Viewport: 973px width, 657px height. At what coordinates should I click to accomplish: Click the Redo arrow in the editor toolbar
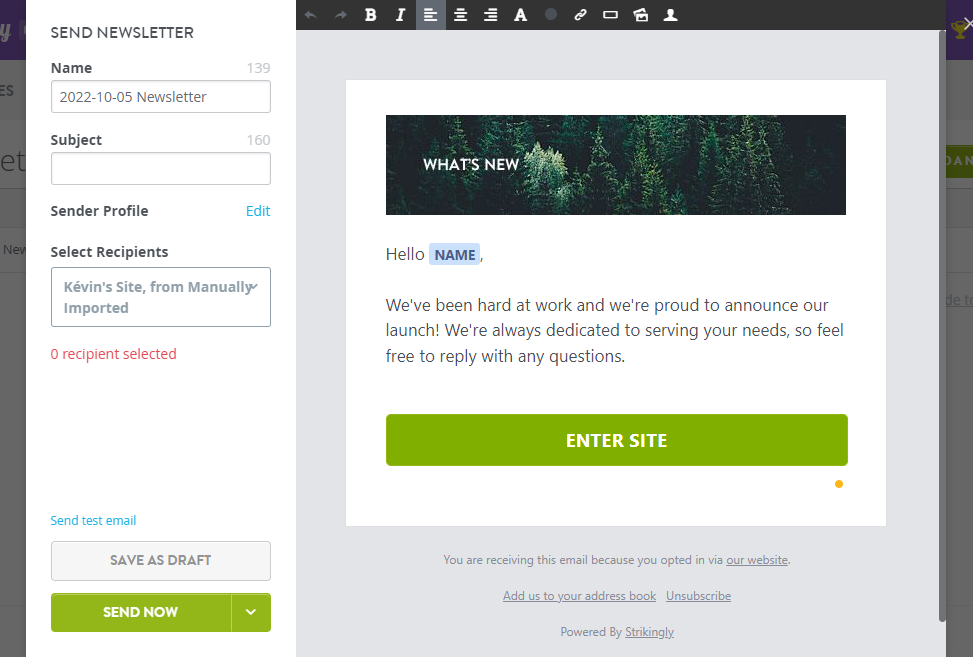tap(340, 15)
